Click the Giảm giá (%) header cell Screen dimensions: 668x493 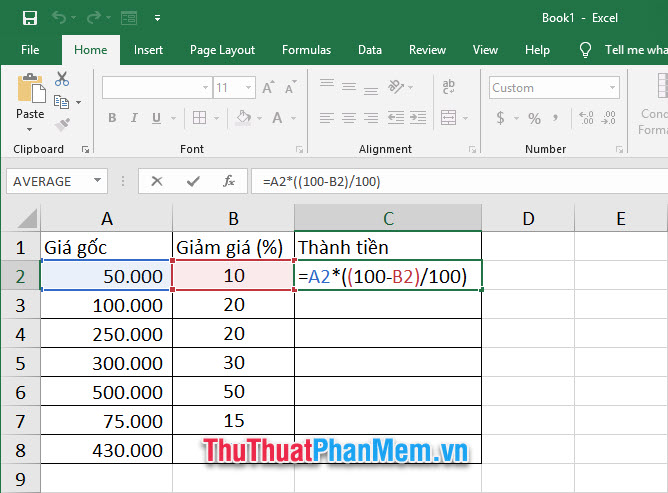click(233, 247)
